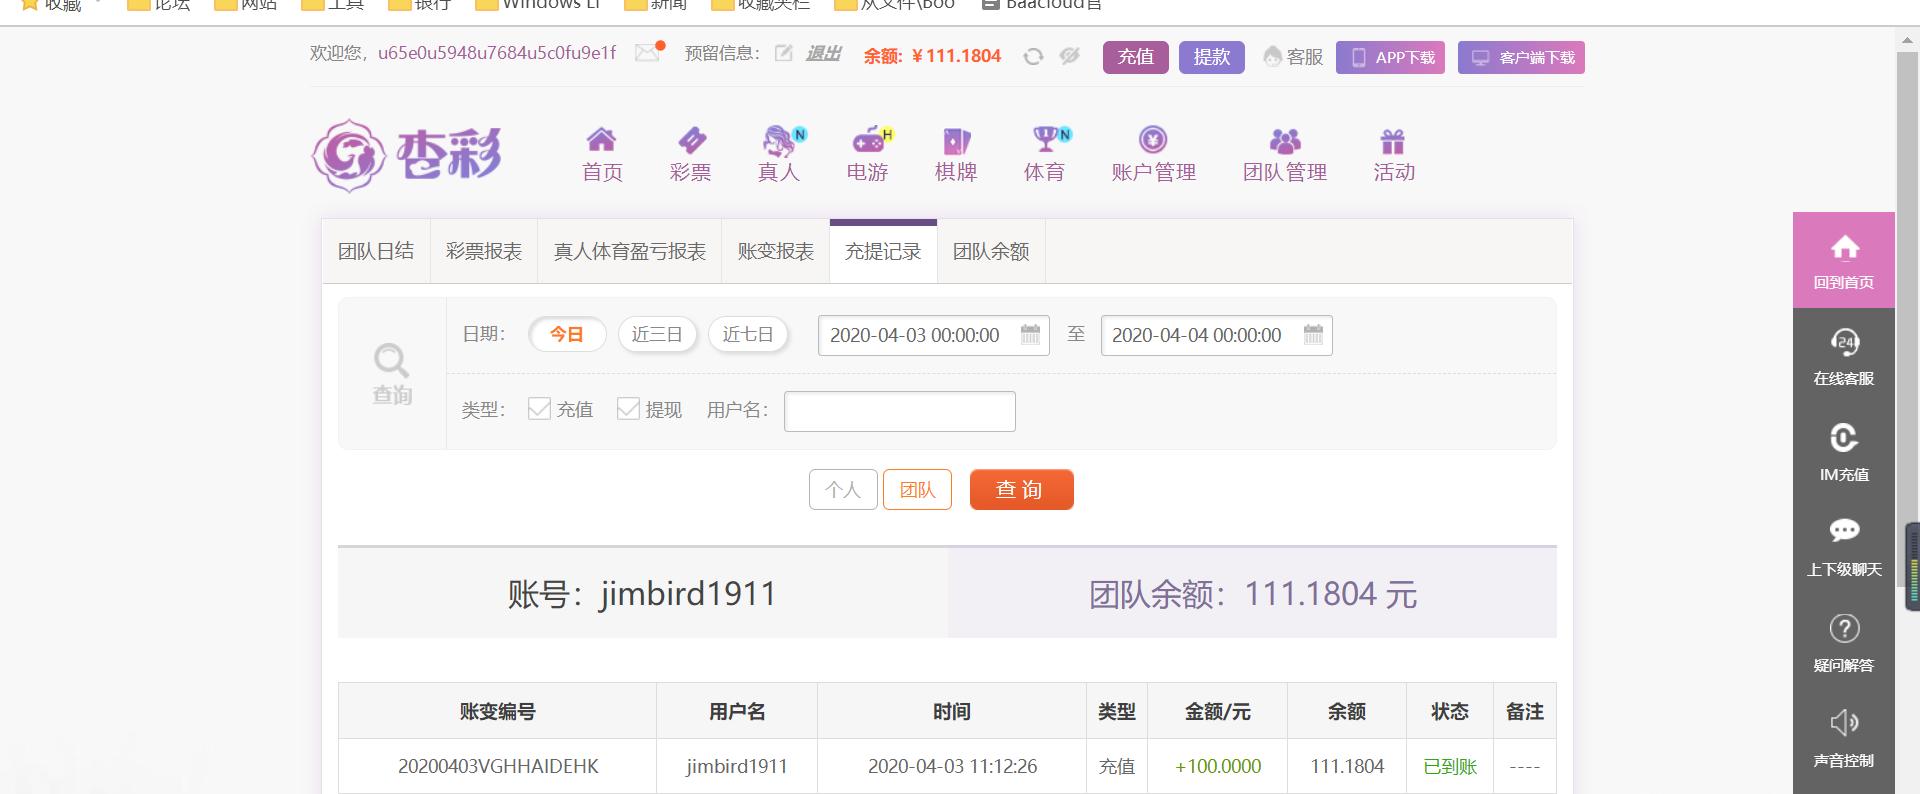The width and height of the screenshot is (1920, 794).
Task: Click the 用户名 input field
Action: point(900,411)
